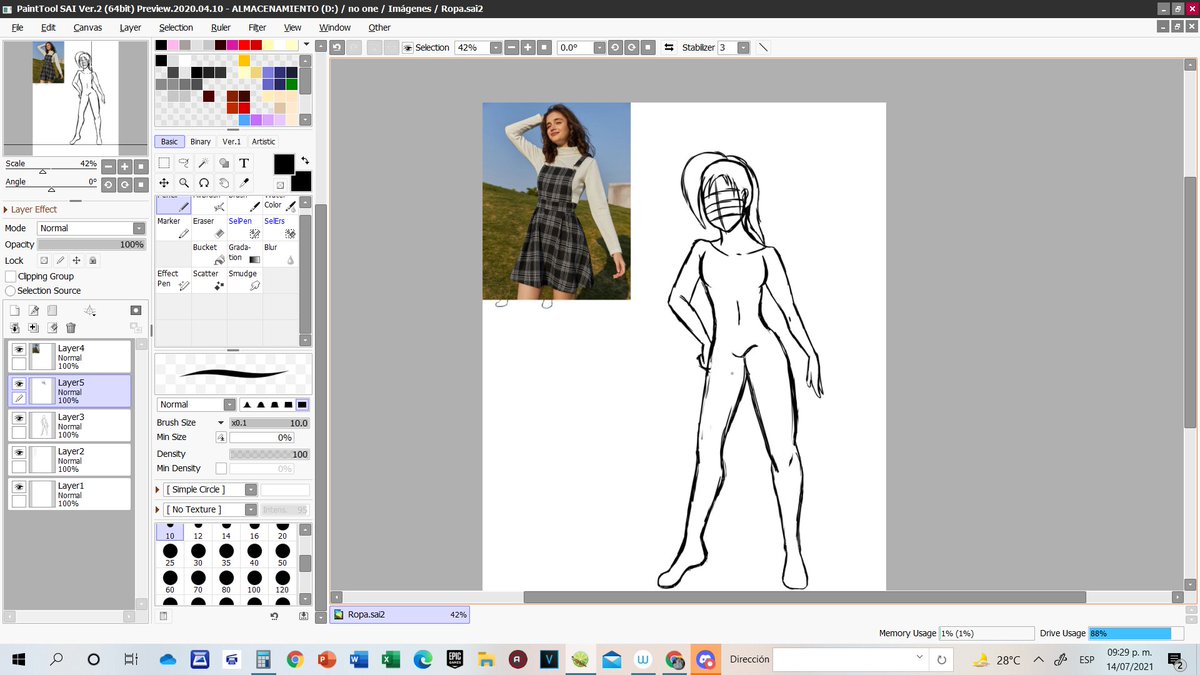Select the Zoom magnifier tool
Viewport: 1200px width, 675px height.
(x=184, y=183)
